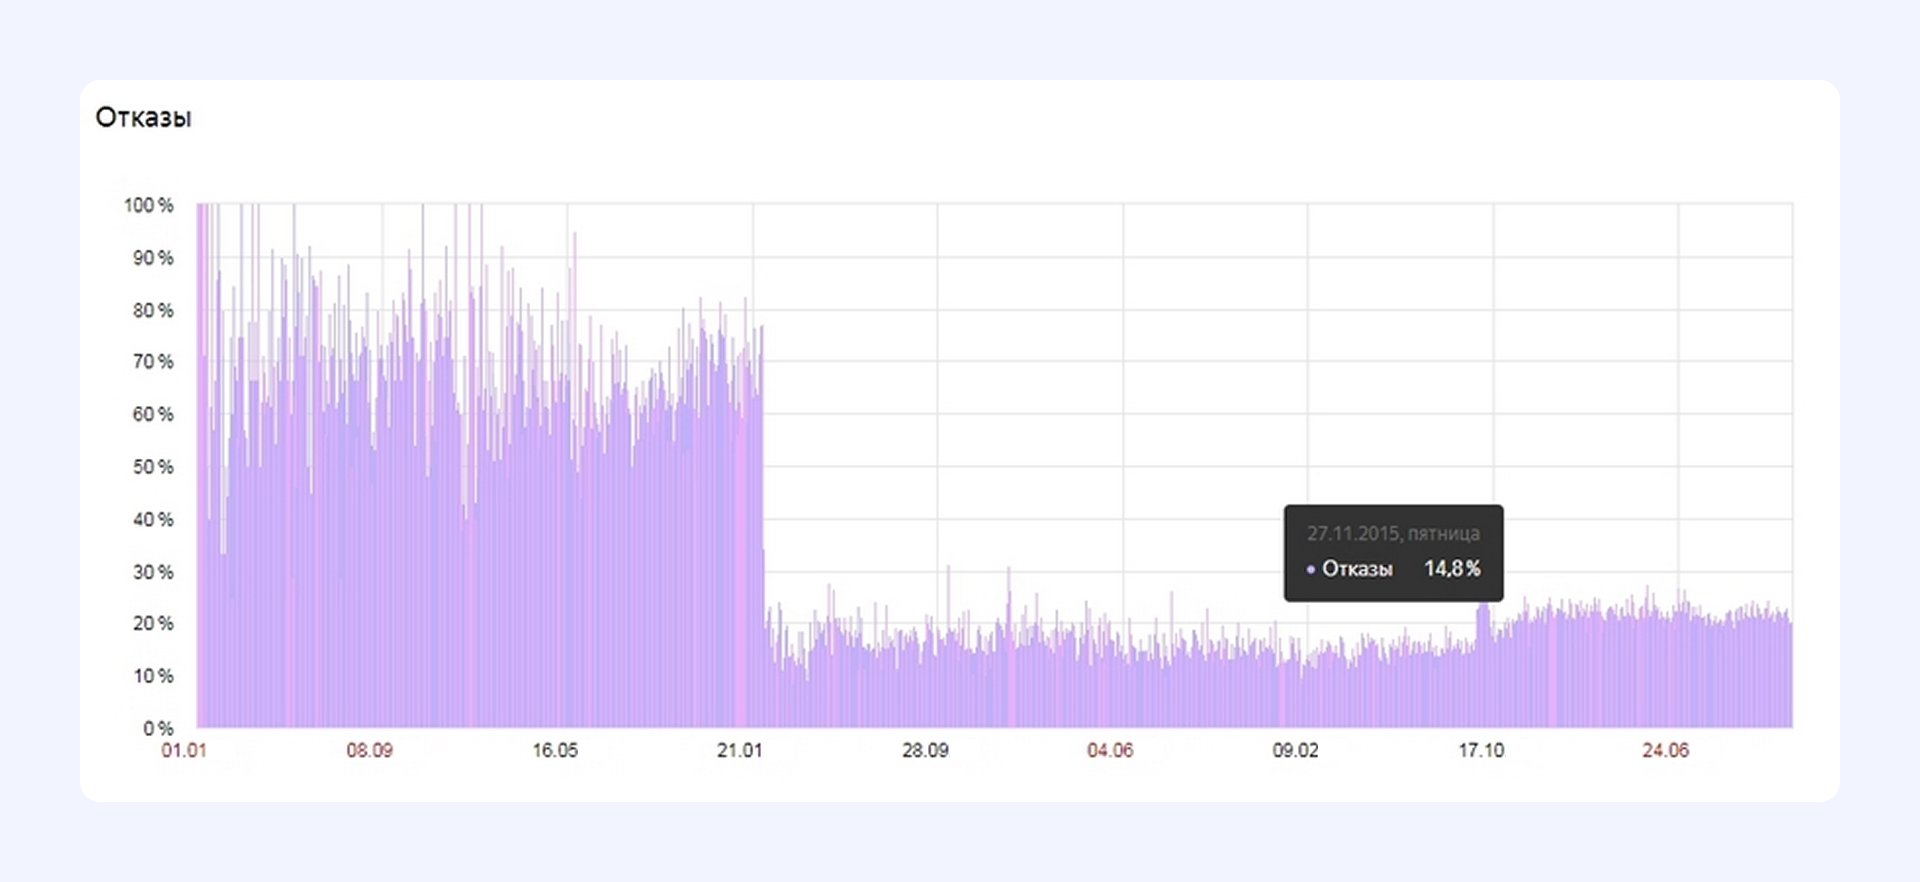Click the tooltip date 27.11.2015, пятница
Viewport: 1920px width, 882px height.
(x=1392, y=534)
